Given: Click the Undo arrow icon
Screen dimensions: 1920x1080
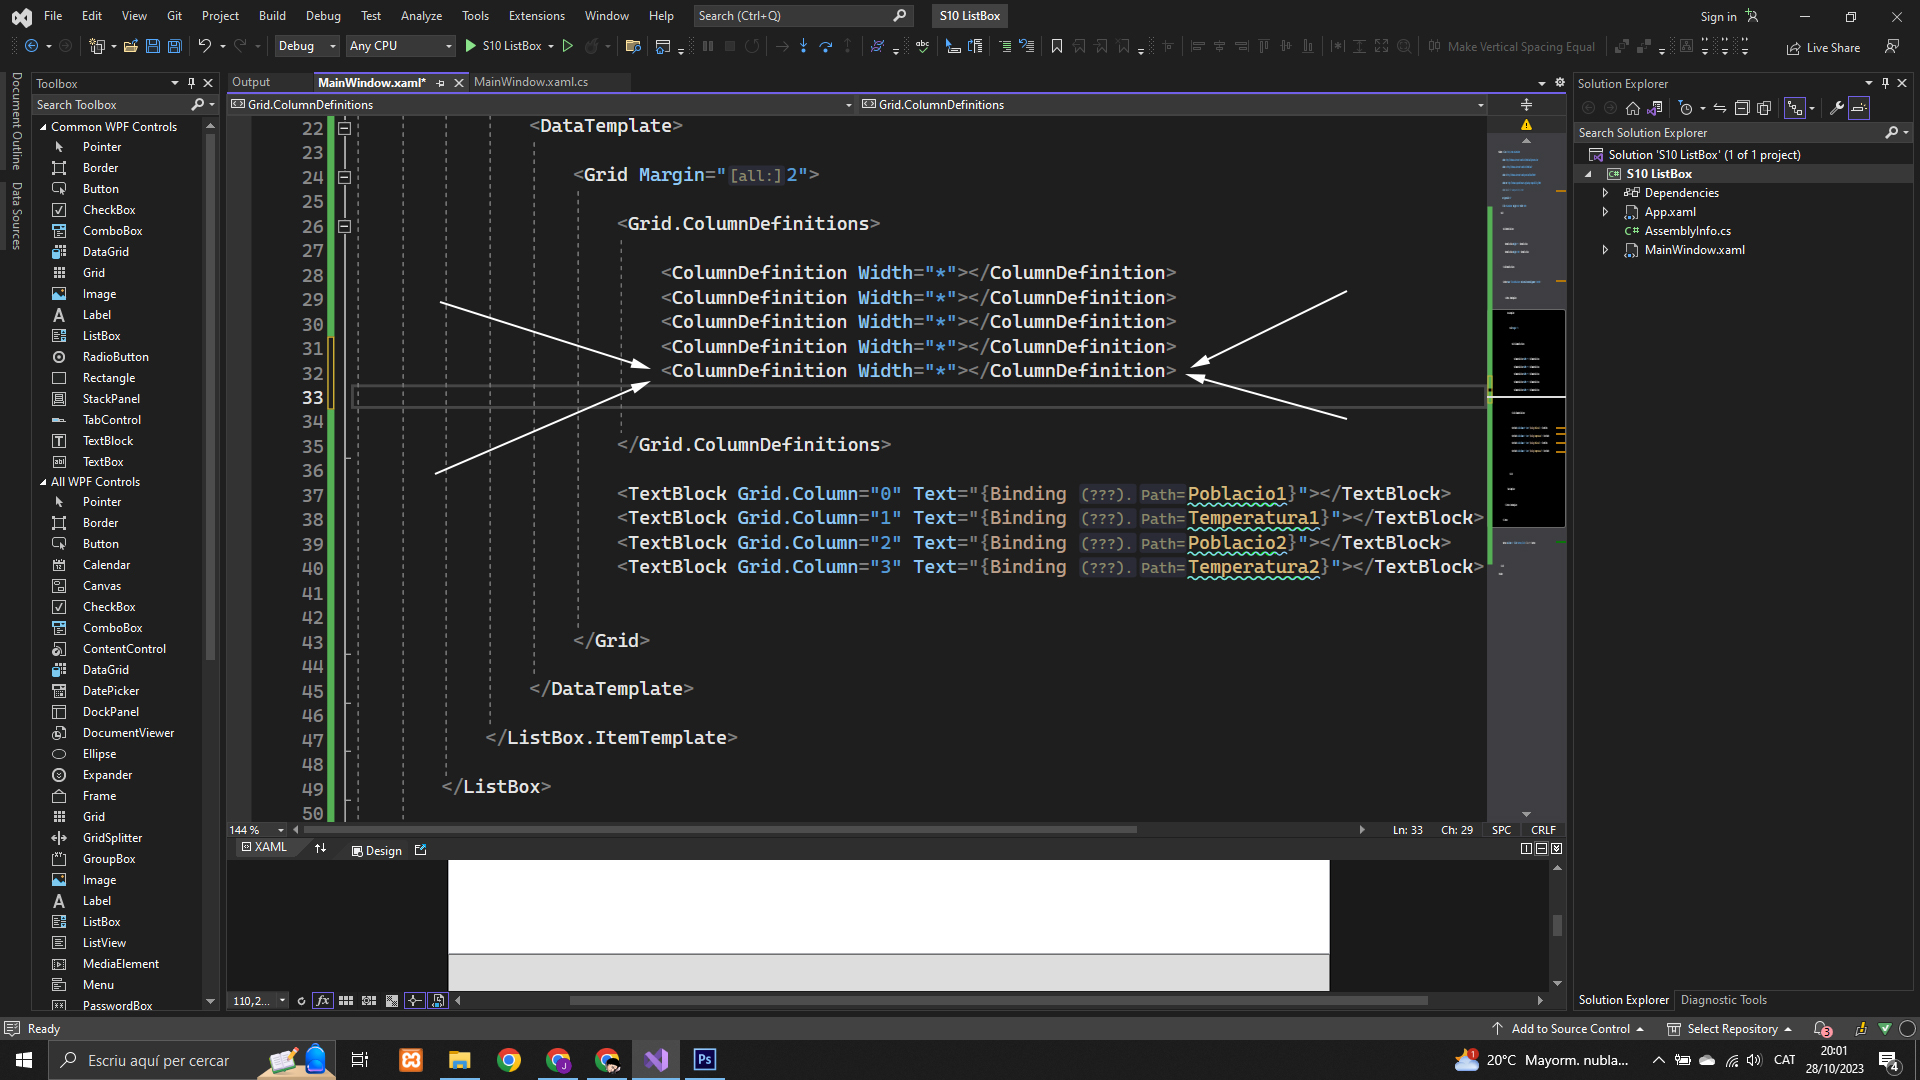Looking at the screenshot, I should click(204, 46).
